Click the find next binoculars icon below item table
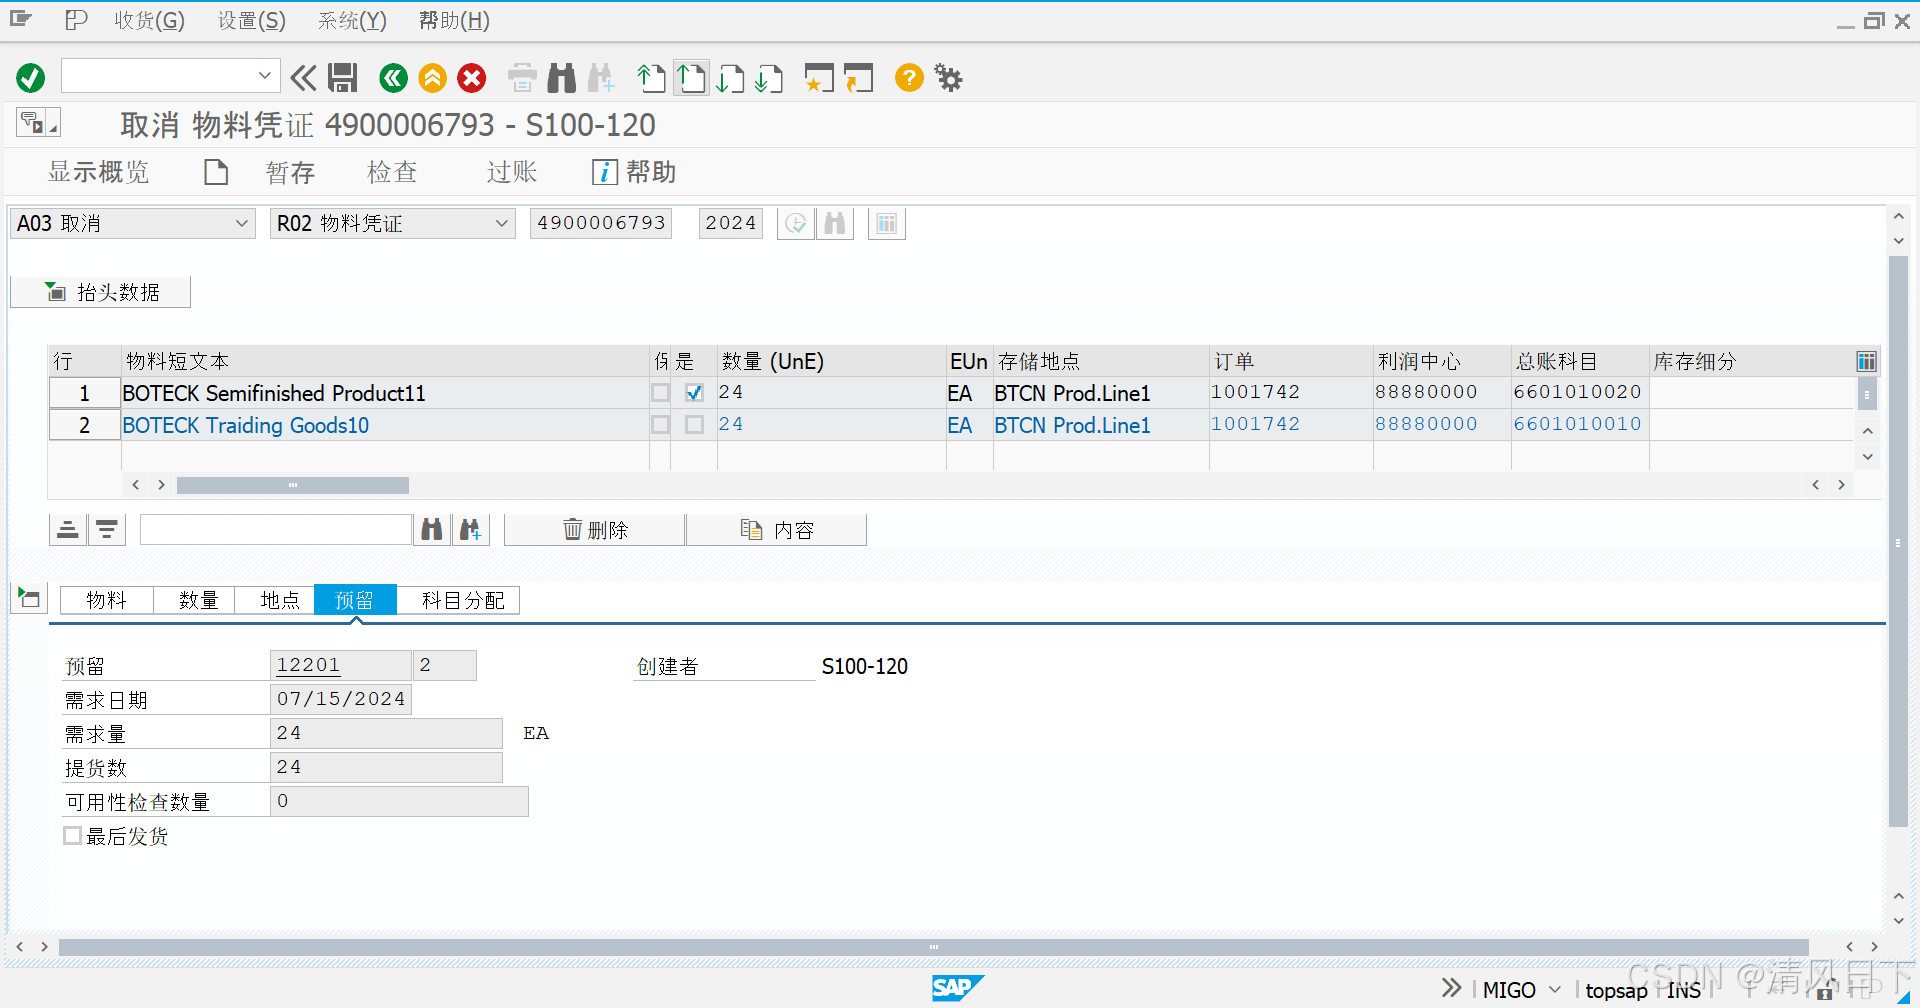Image resolution: width=1920 pixels, height=1008 pixels. pyautogui.click(x=471, y=530)
